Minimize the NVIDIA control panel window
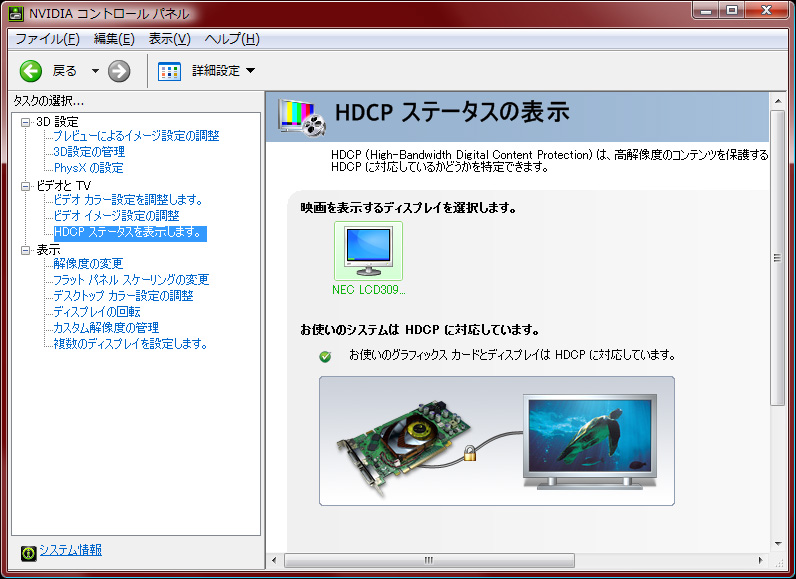796x579 pixels. (x=706, y=10)
